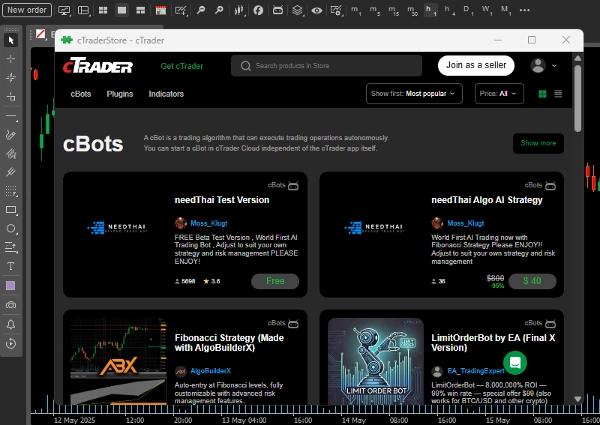The image size is (600, 425).
Task: Open the Get cTrader link
Action: pyautogui.click(x=182, y=66)
